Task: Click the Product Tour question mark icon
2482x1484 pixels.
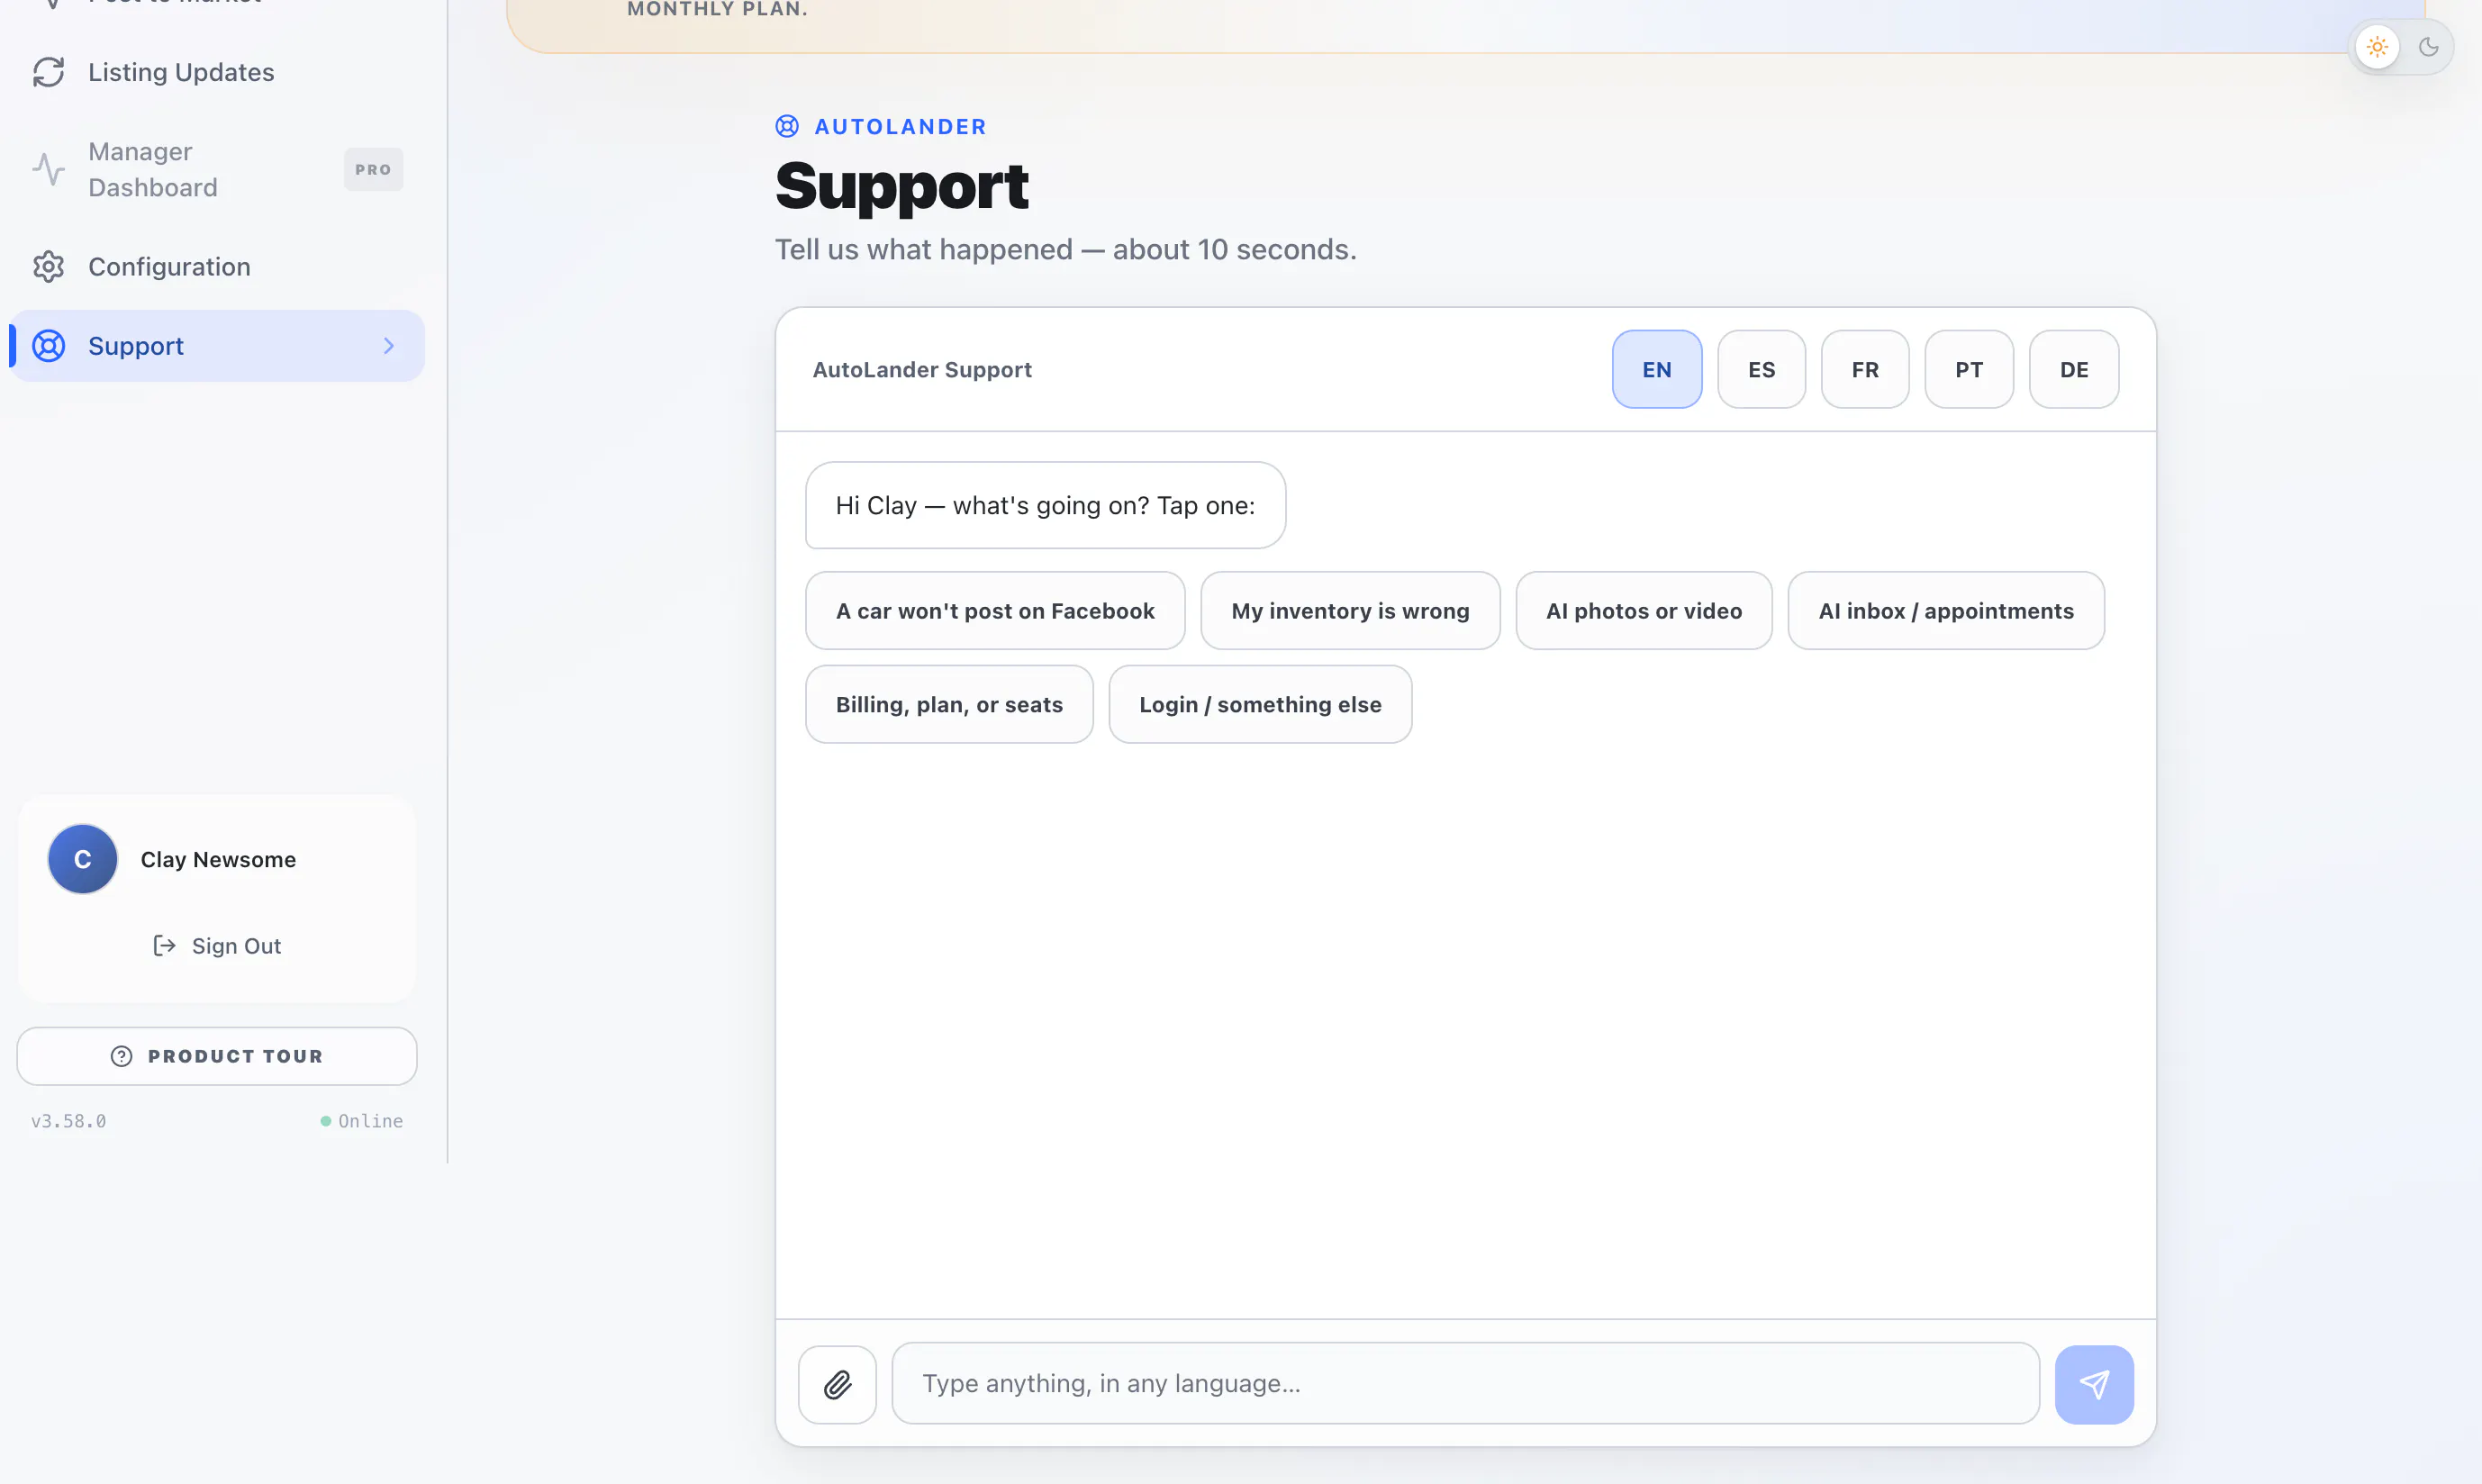Action: click(121, 1056)
